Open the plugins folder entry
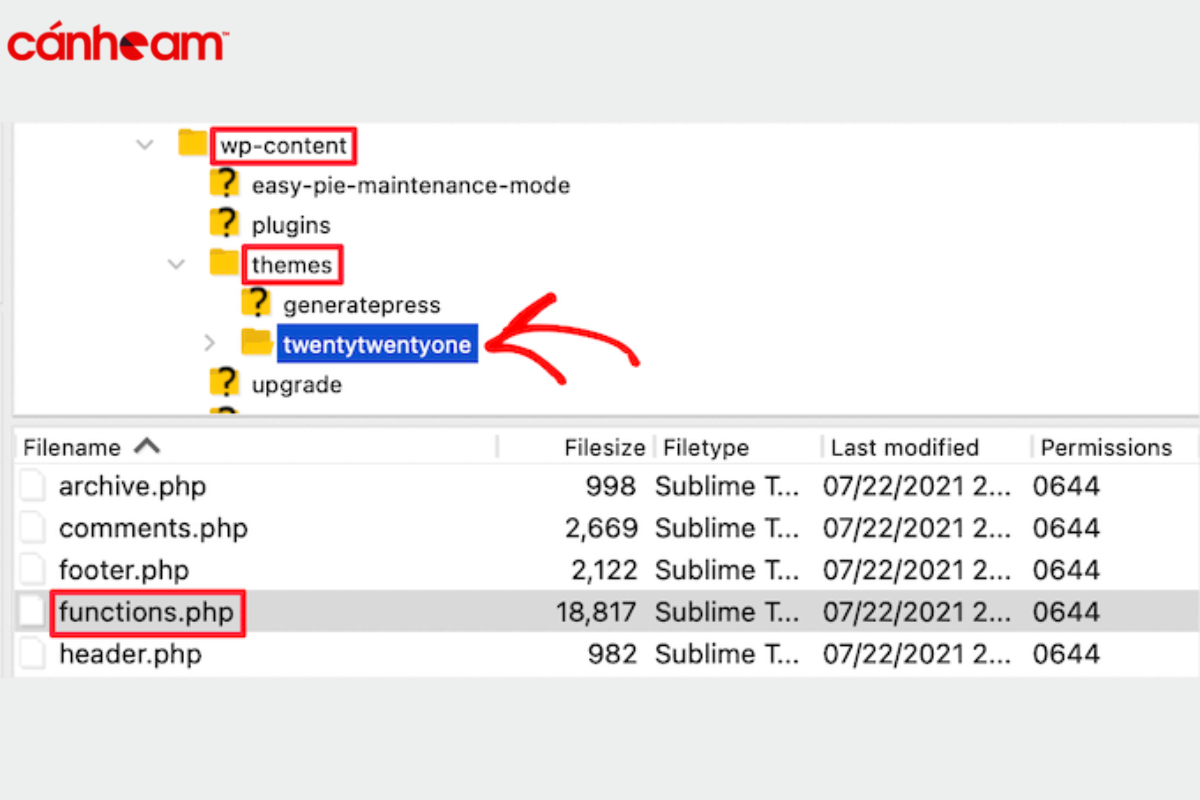1200x800 pixels. [x=291, y=225]
